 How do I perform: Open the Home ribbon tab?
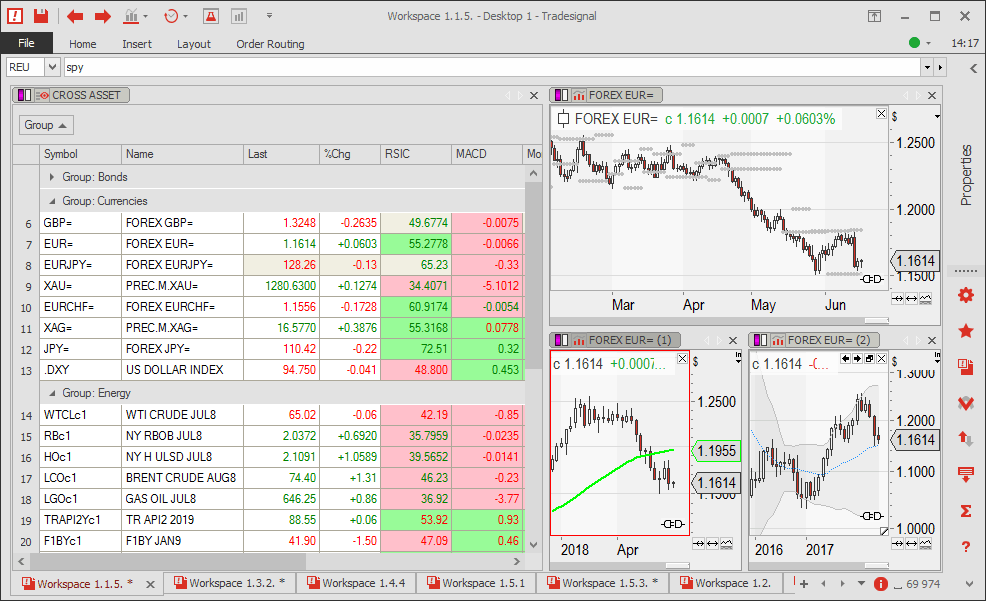pyautogui.click(x=82, y=44)
